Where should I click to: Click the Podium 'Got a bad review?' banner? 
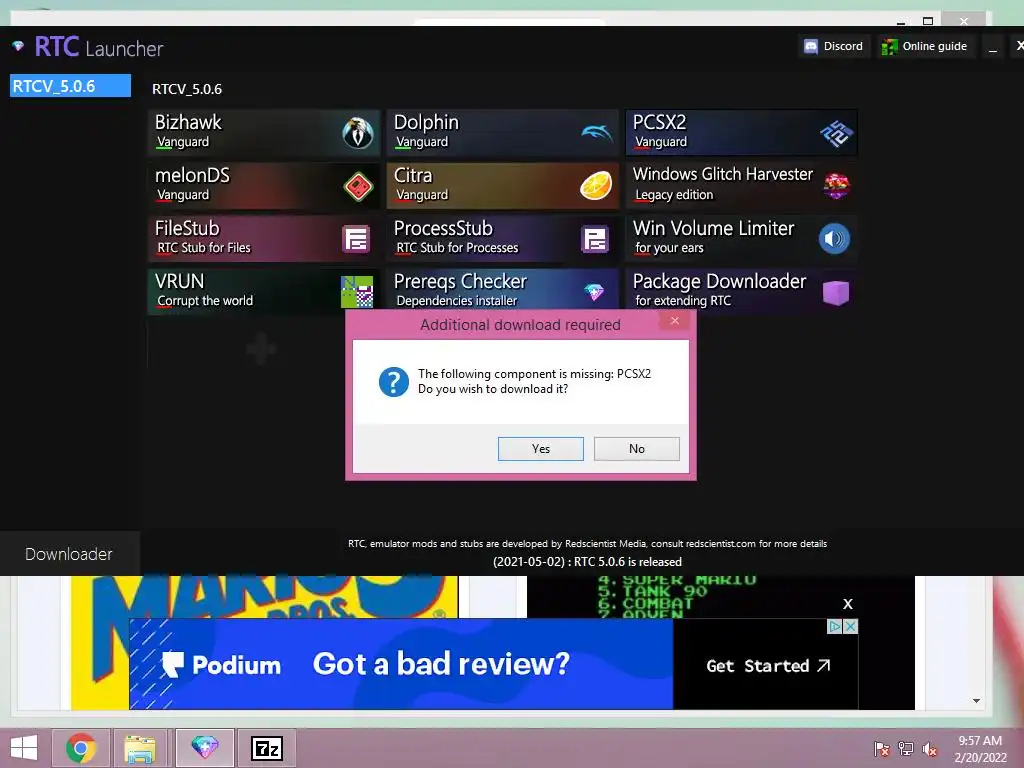tap(401, 664)
